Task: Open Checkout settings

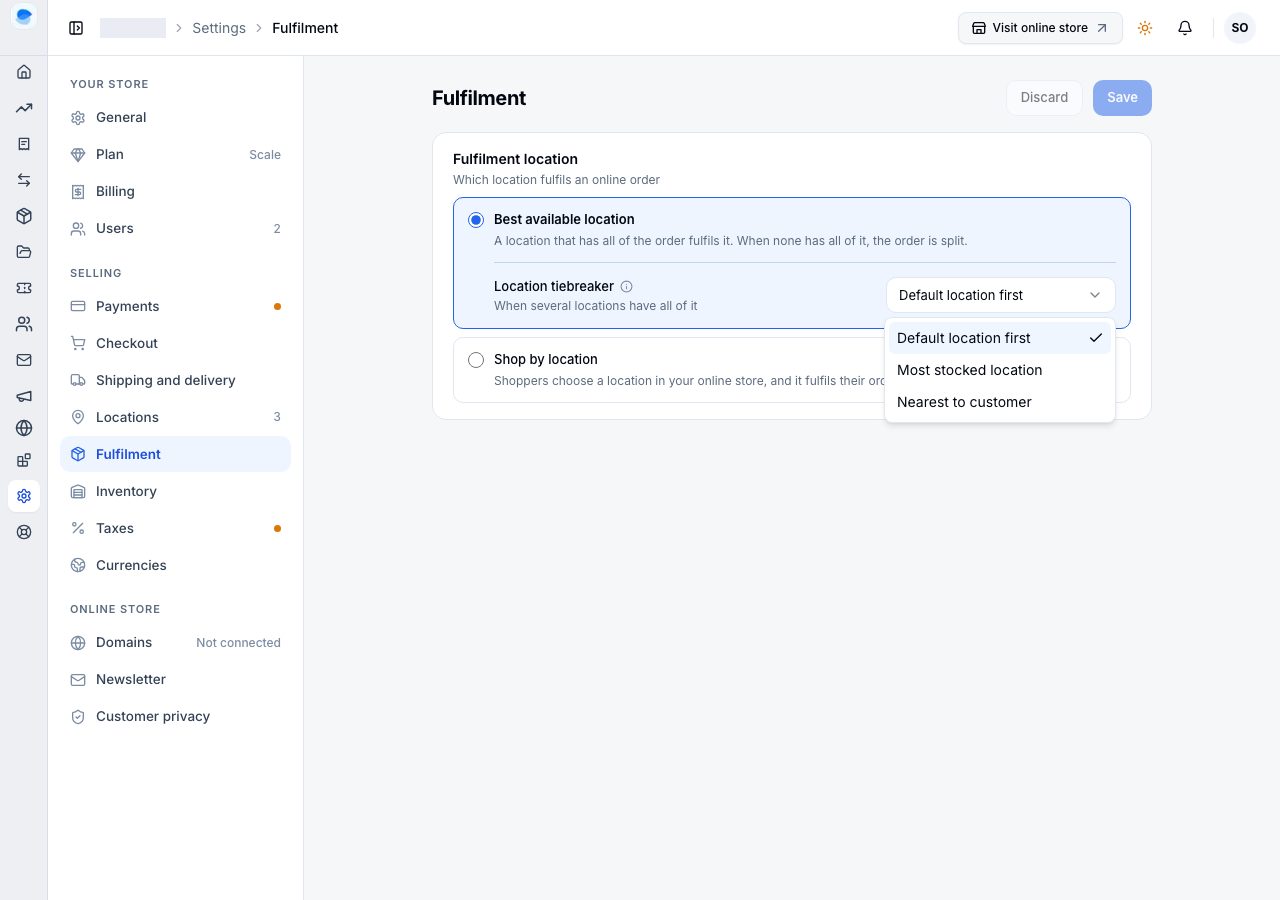Action: click(x=175, y=343)
